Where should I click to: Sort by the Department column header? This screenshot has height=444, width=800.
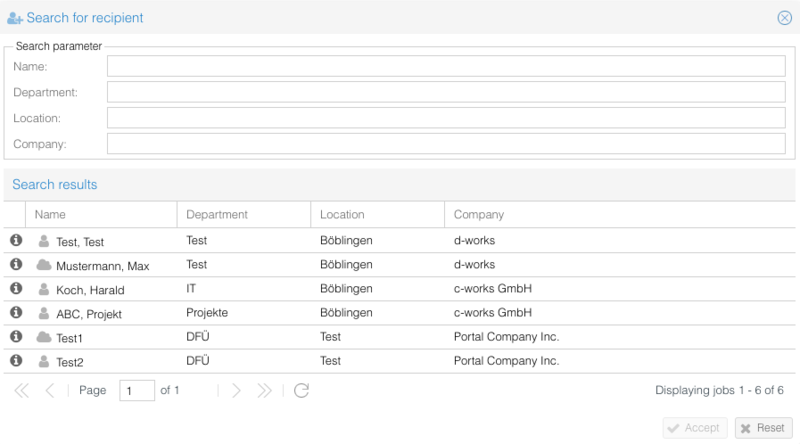click(x=243, y=215)
